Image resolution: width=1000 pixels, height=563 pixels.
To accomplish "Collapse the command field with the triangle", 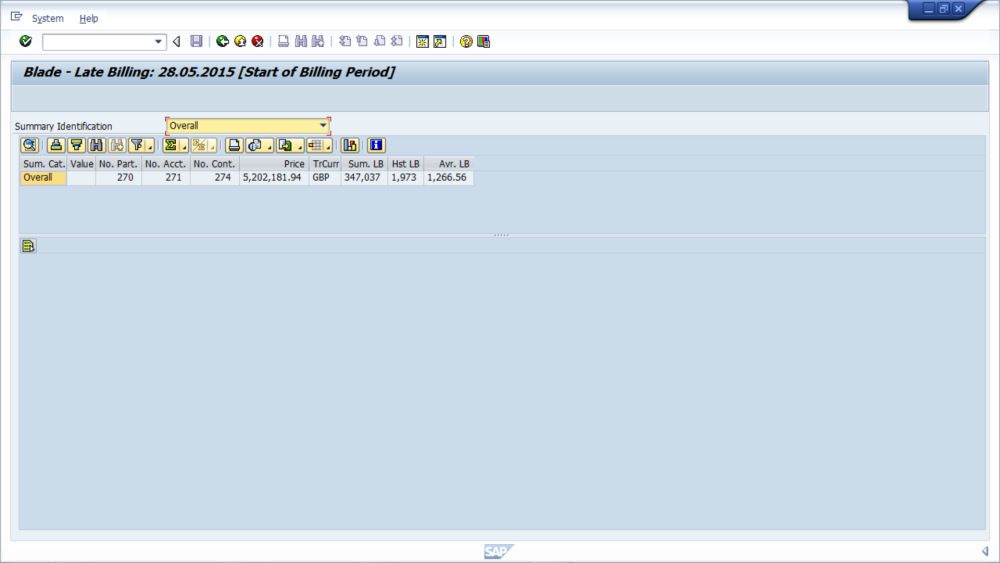I will [177, 41].
